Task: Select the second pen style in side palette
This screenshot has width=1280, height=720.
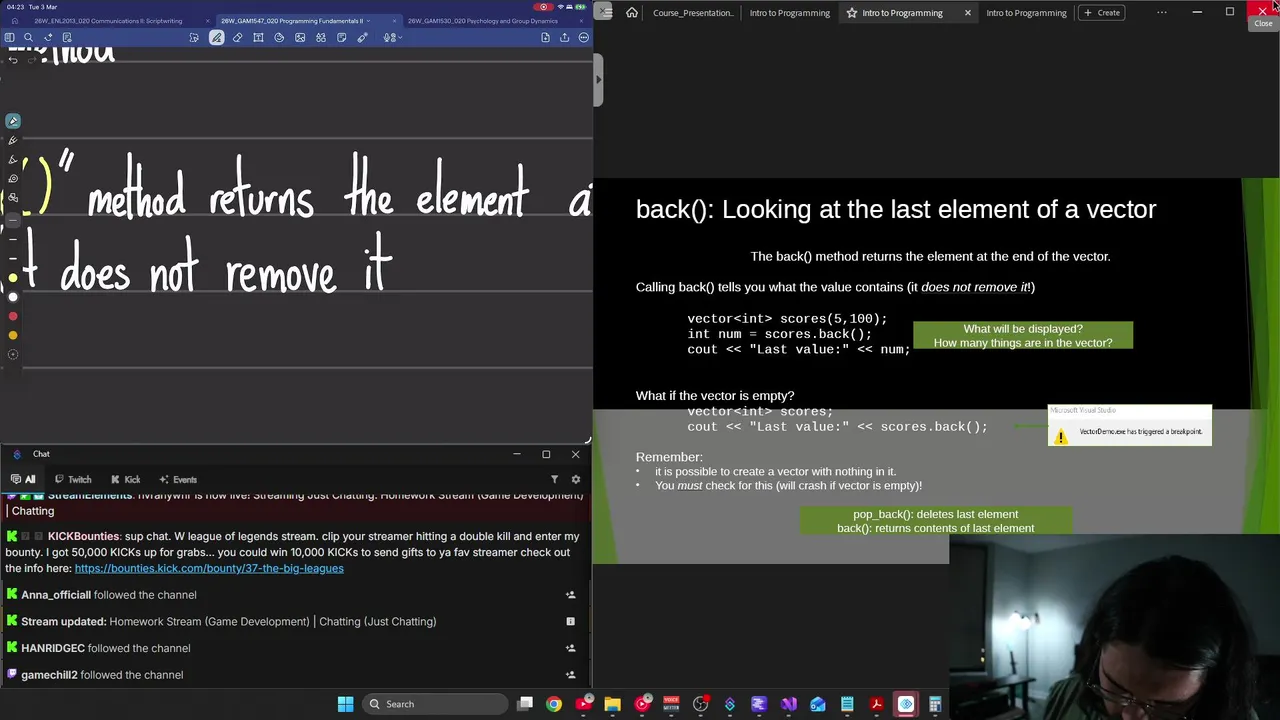Action: click(x=13, y=140)
